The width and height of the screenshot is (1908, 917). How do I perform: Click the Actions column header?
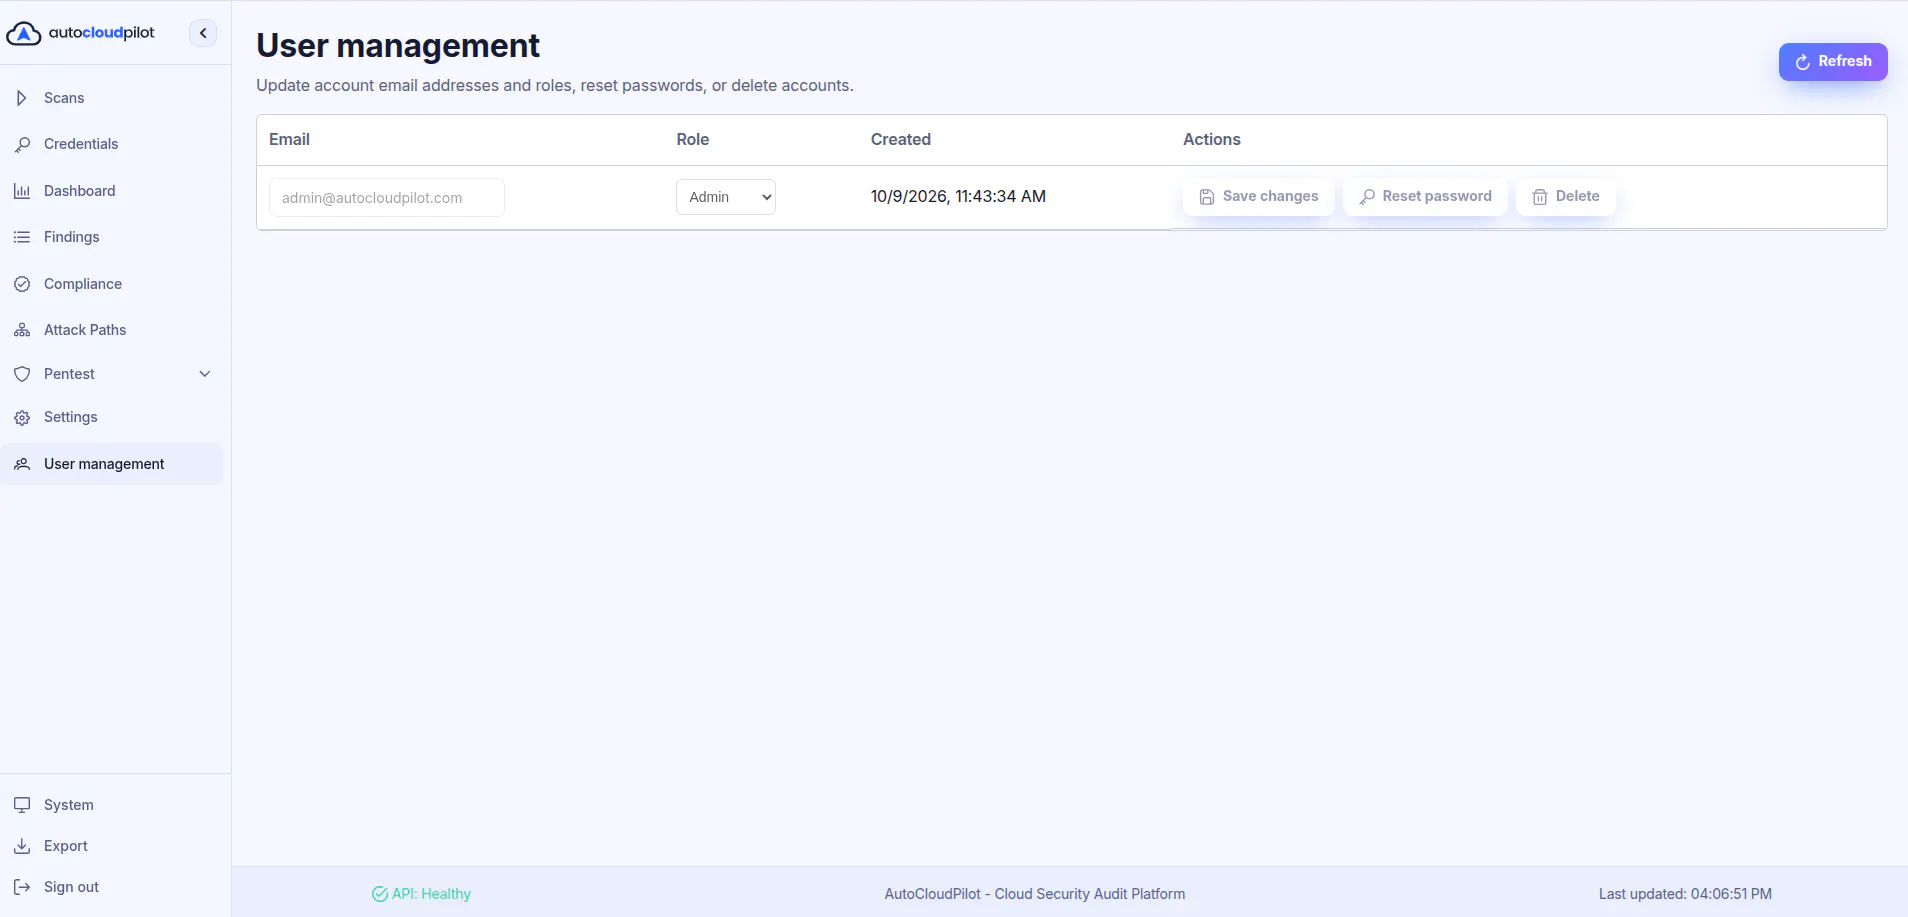click(1212, 140)
